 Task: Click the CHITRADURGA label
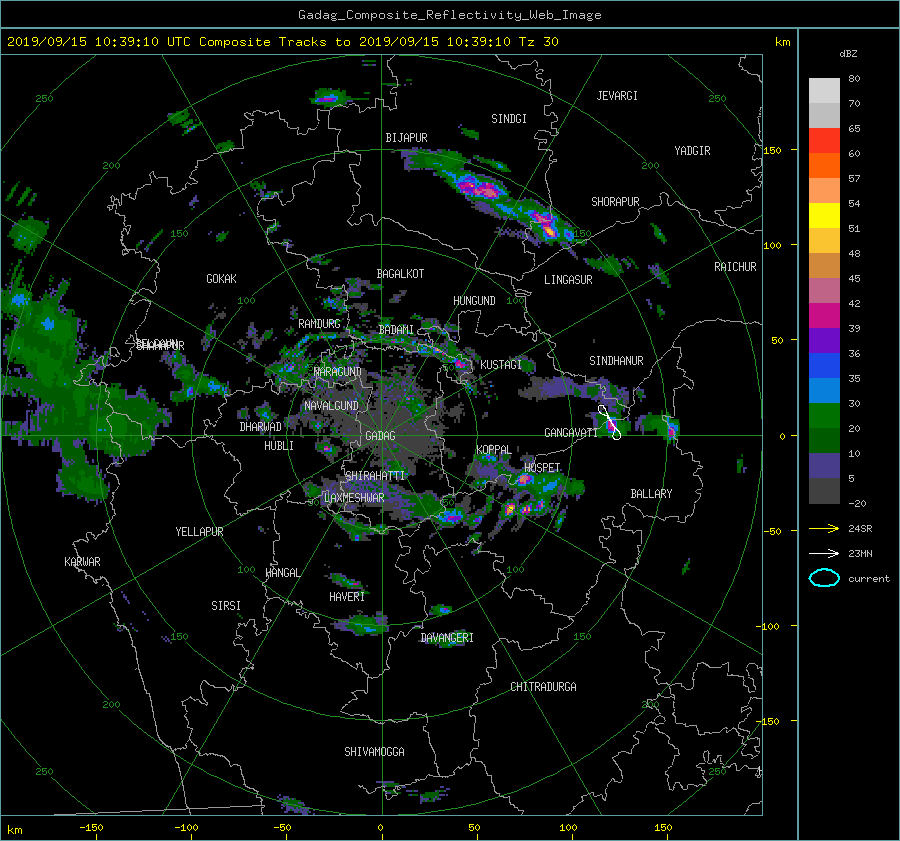543,687
